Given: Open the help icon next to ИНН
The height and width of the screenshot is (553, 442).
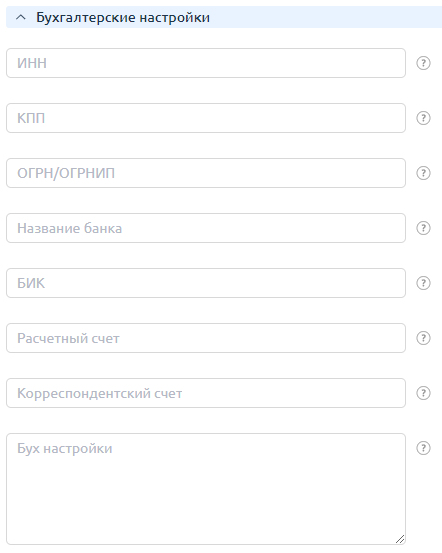Looking at the screenshot, I should [423, 63].
